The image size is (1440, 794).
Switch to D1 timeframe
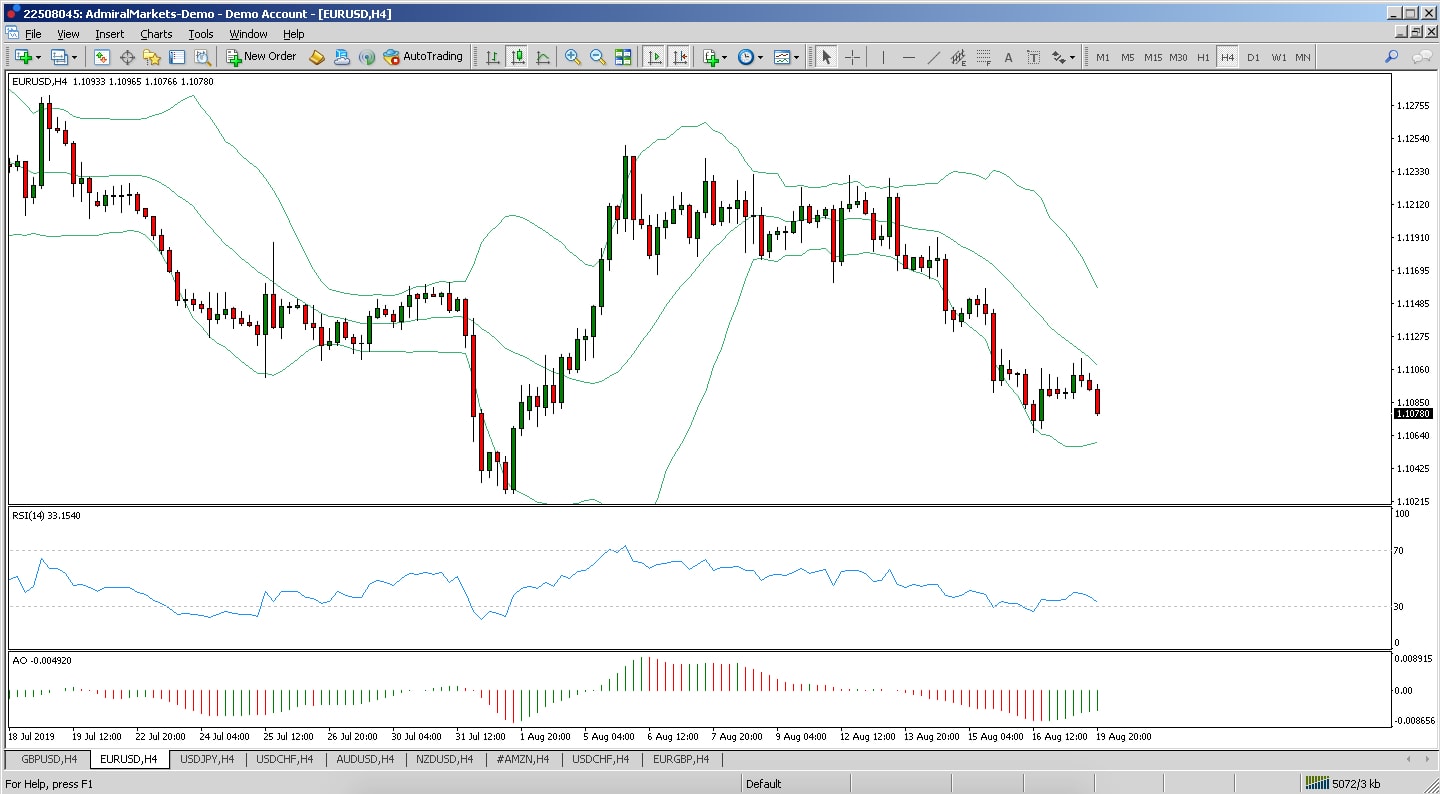point(1253,57)
